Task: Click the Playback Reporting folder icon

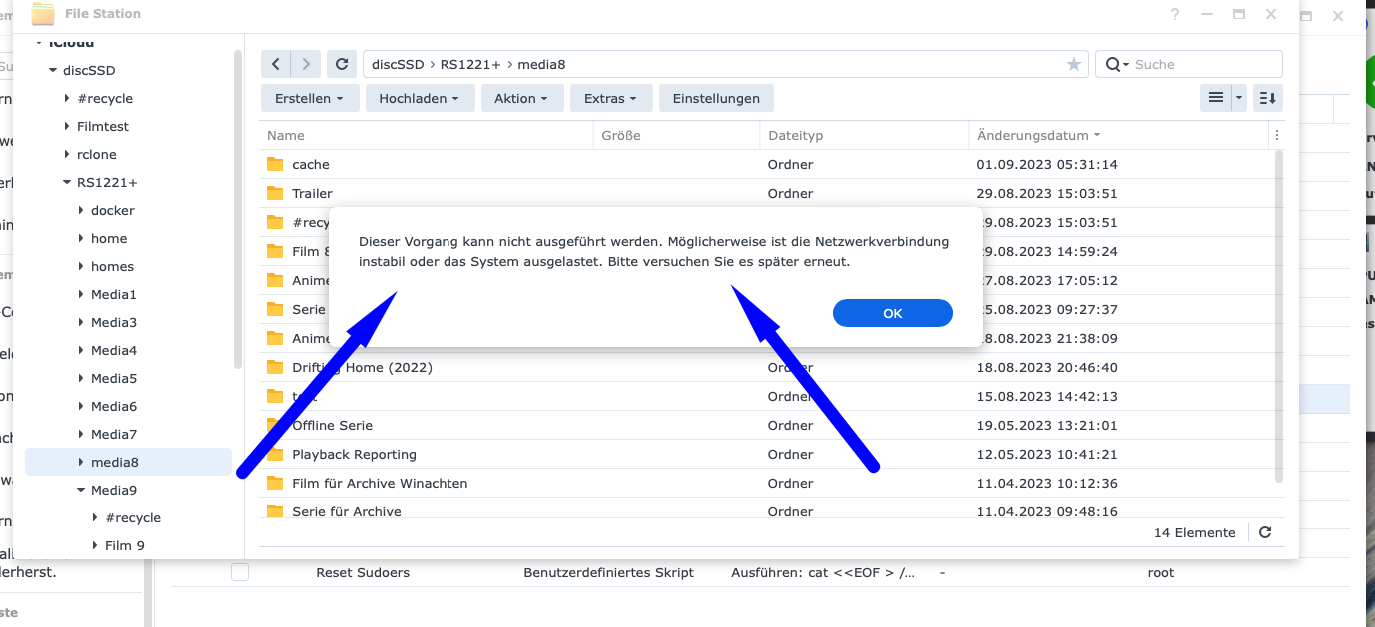Action: click(276, 454)
